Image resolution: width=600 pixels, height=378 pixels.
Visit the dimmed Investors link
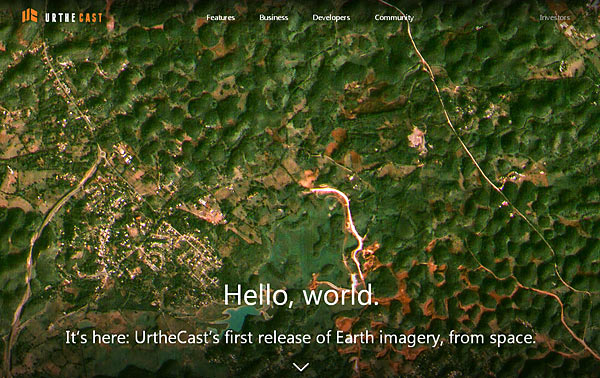tap(554, 18)
